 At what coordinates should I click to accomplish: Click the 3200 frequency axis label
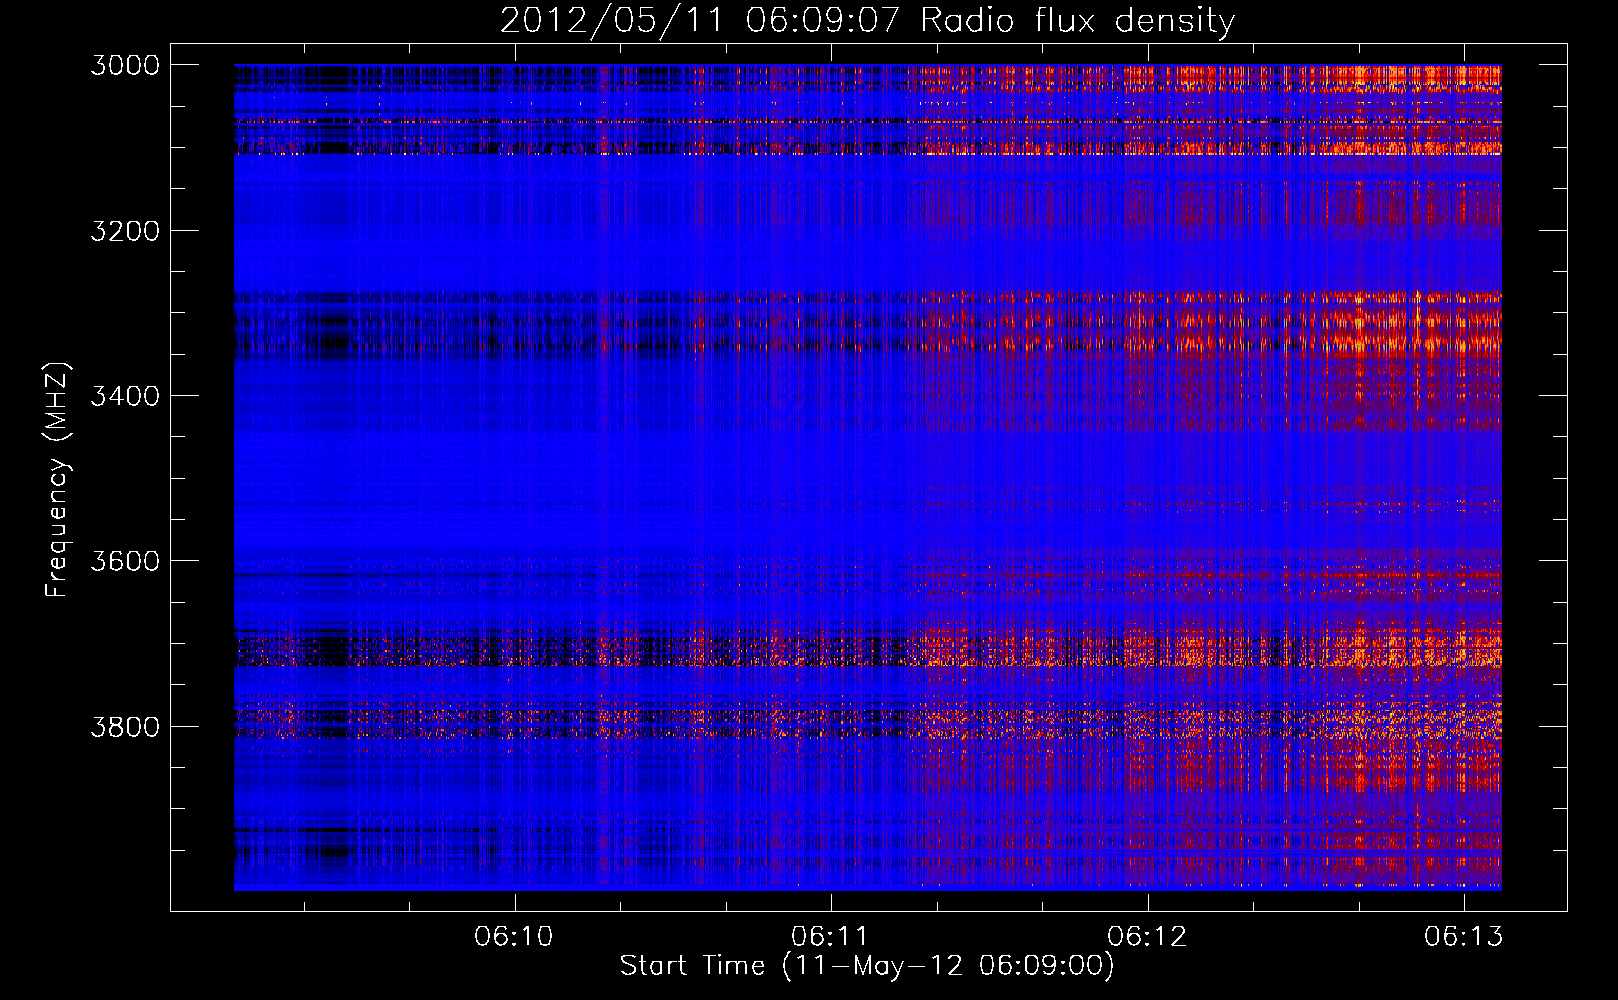click(125, 231)
